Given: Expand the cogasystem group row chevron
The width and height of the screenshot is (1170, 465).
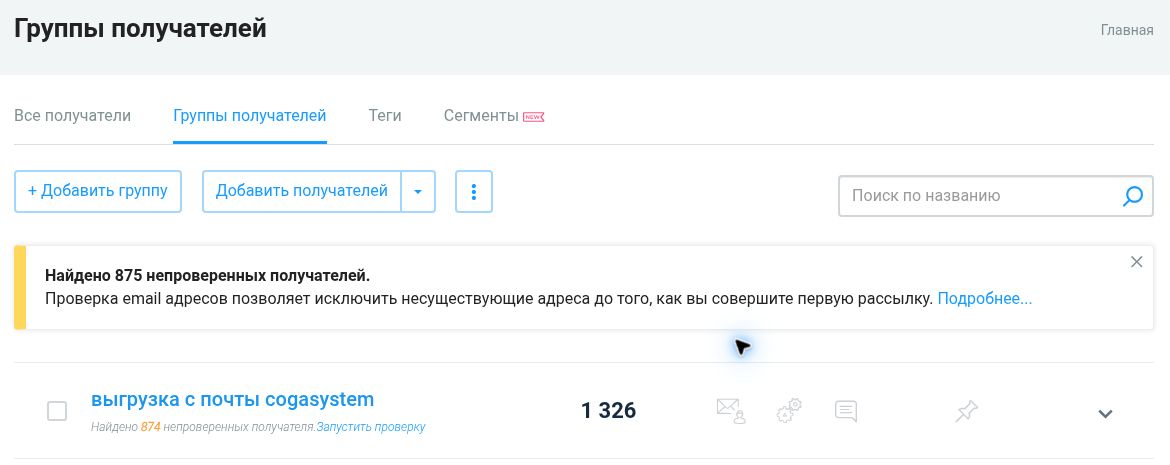Looking at the screenshot, I should pyautogui.click(x=1105, y=413).
